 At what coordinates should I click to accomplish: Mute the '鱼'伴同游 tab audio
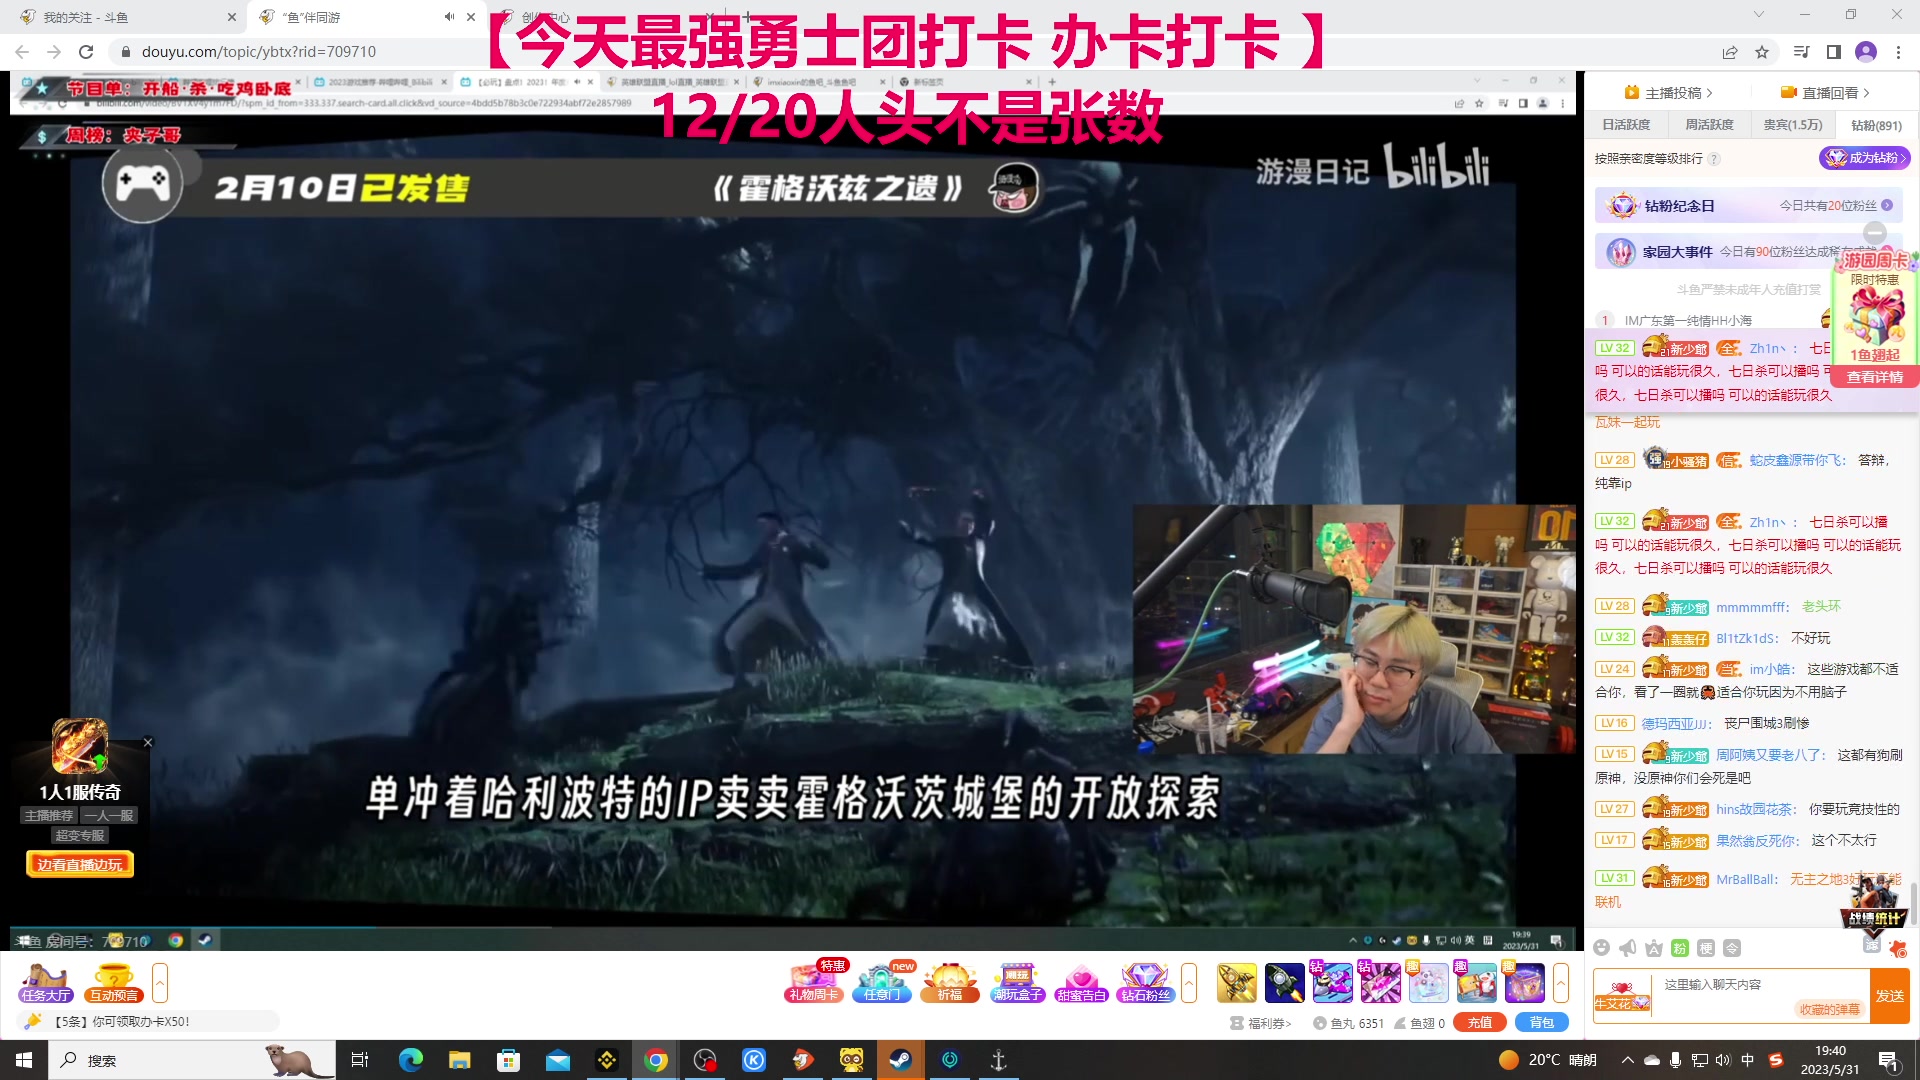click(449, 17)
